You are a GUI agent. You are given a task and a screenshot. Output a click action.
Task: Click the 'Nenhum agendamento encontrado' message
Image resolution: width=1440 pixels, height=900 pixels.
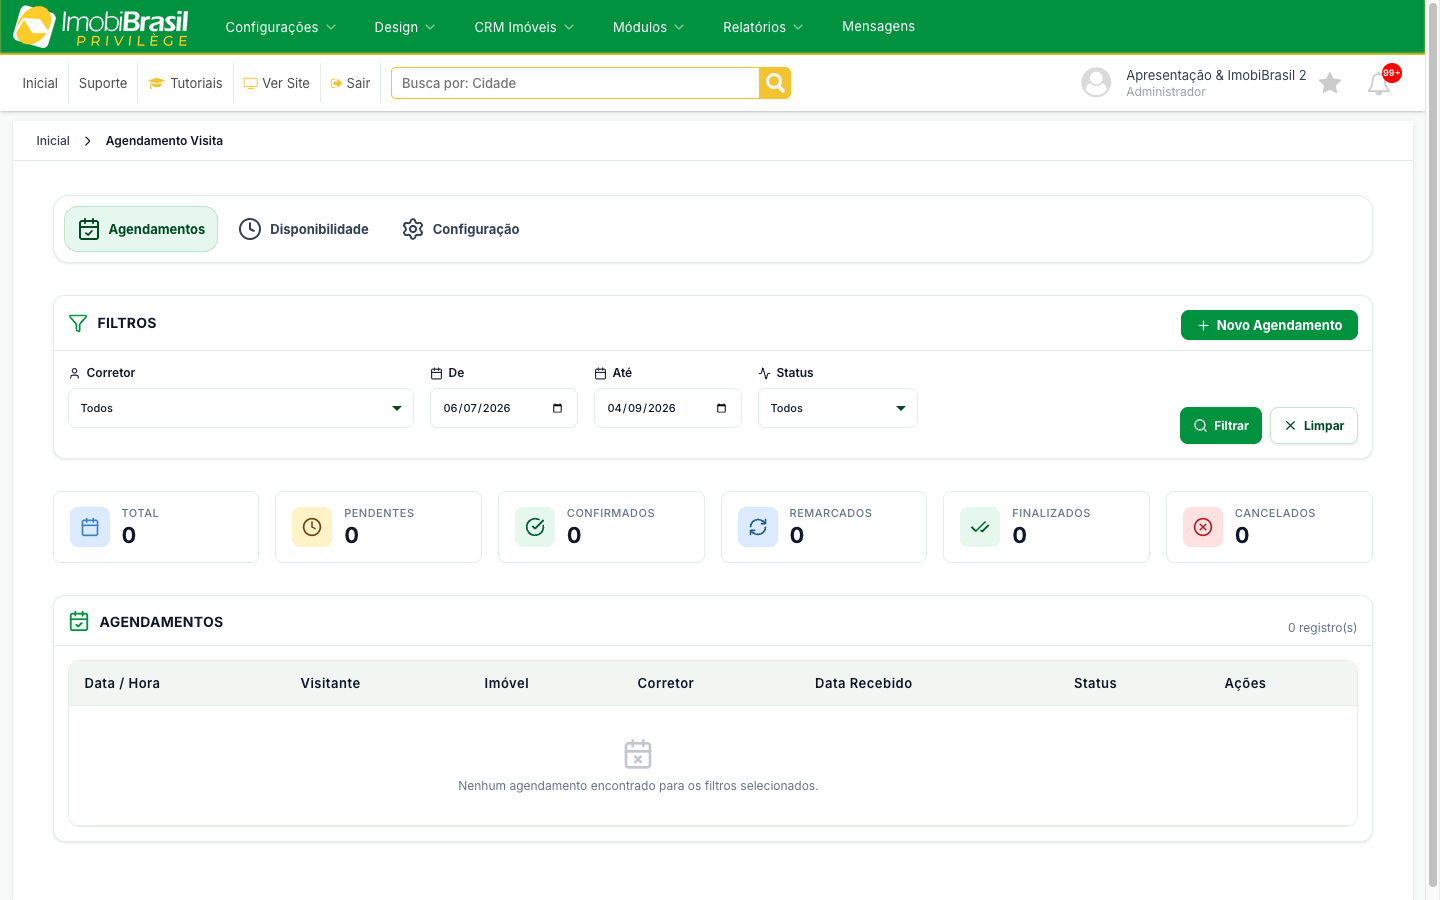pos(638,786)
